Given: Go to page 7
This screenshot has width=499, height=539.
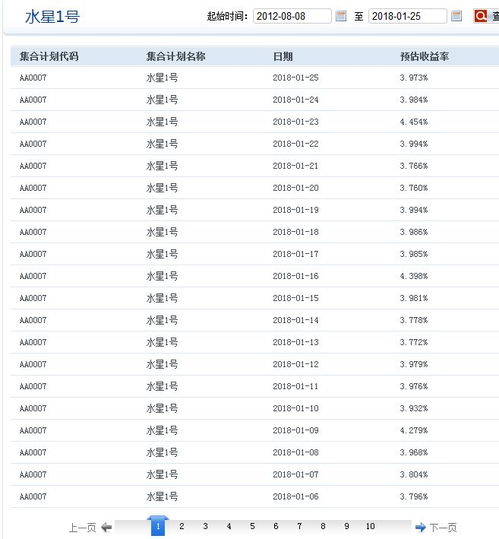Looking at the screenshot, I should coord(299,526).
